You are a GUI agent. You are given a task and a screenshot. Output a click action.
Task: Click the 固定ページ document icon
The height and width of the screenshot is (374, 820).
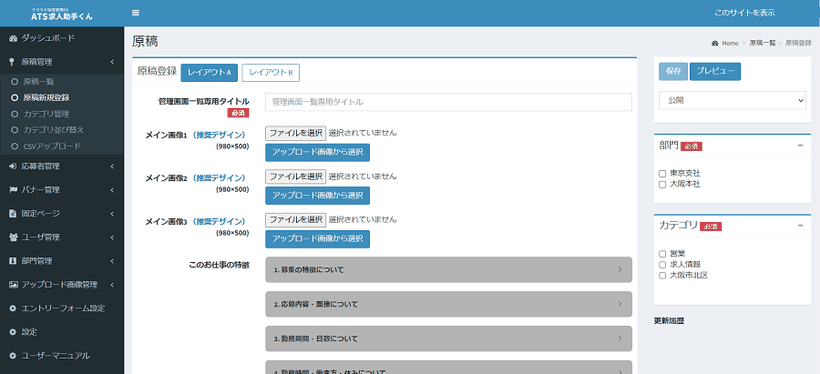13,213
